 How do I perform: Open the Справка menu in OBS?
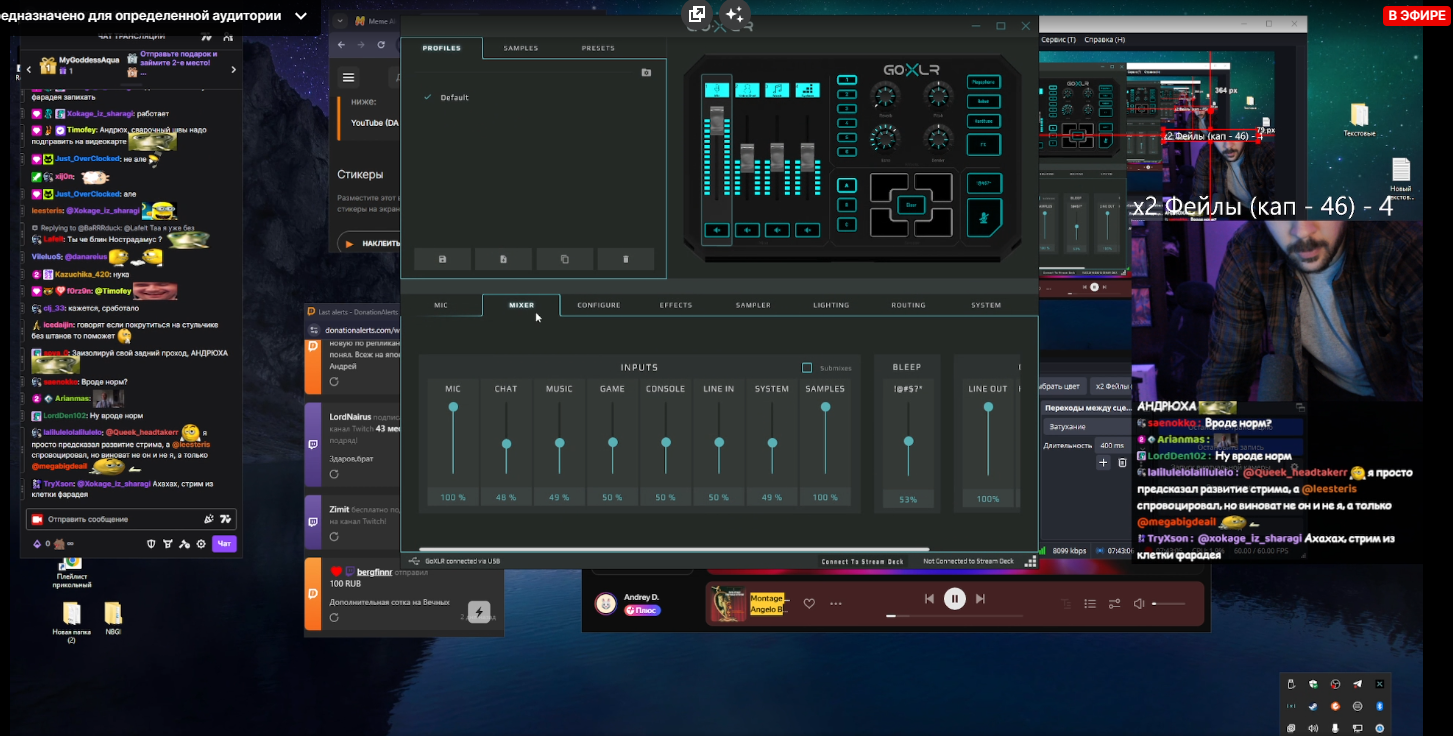click(x=1105, y=40)
